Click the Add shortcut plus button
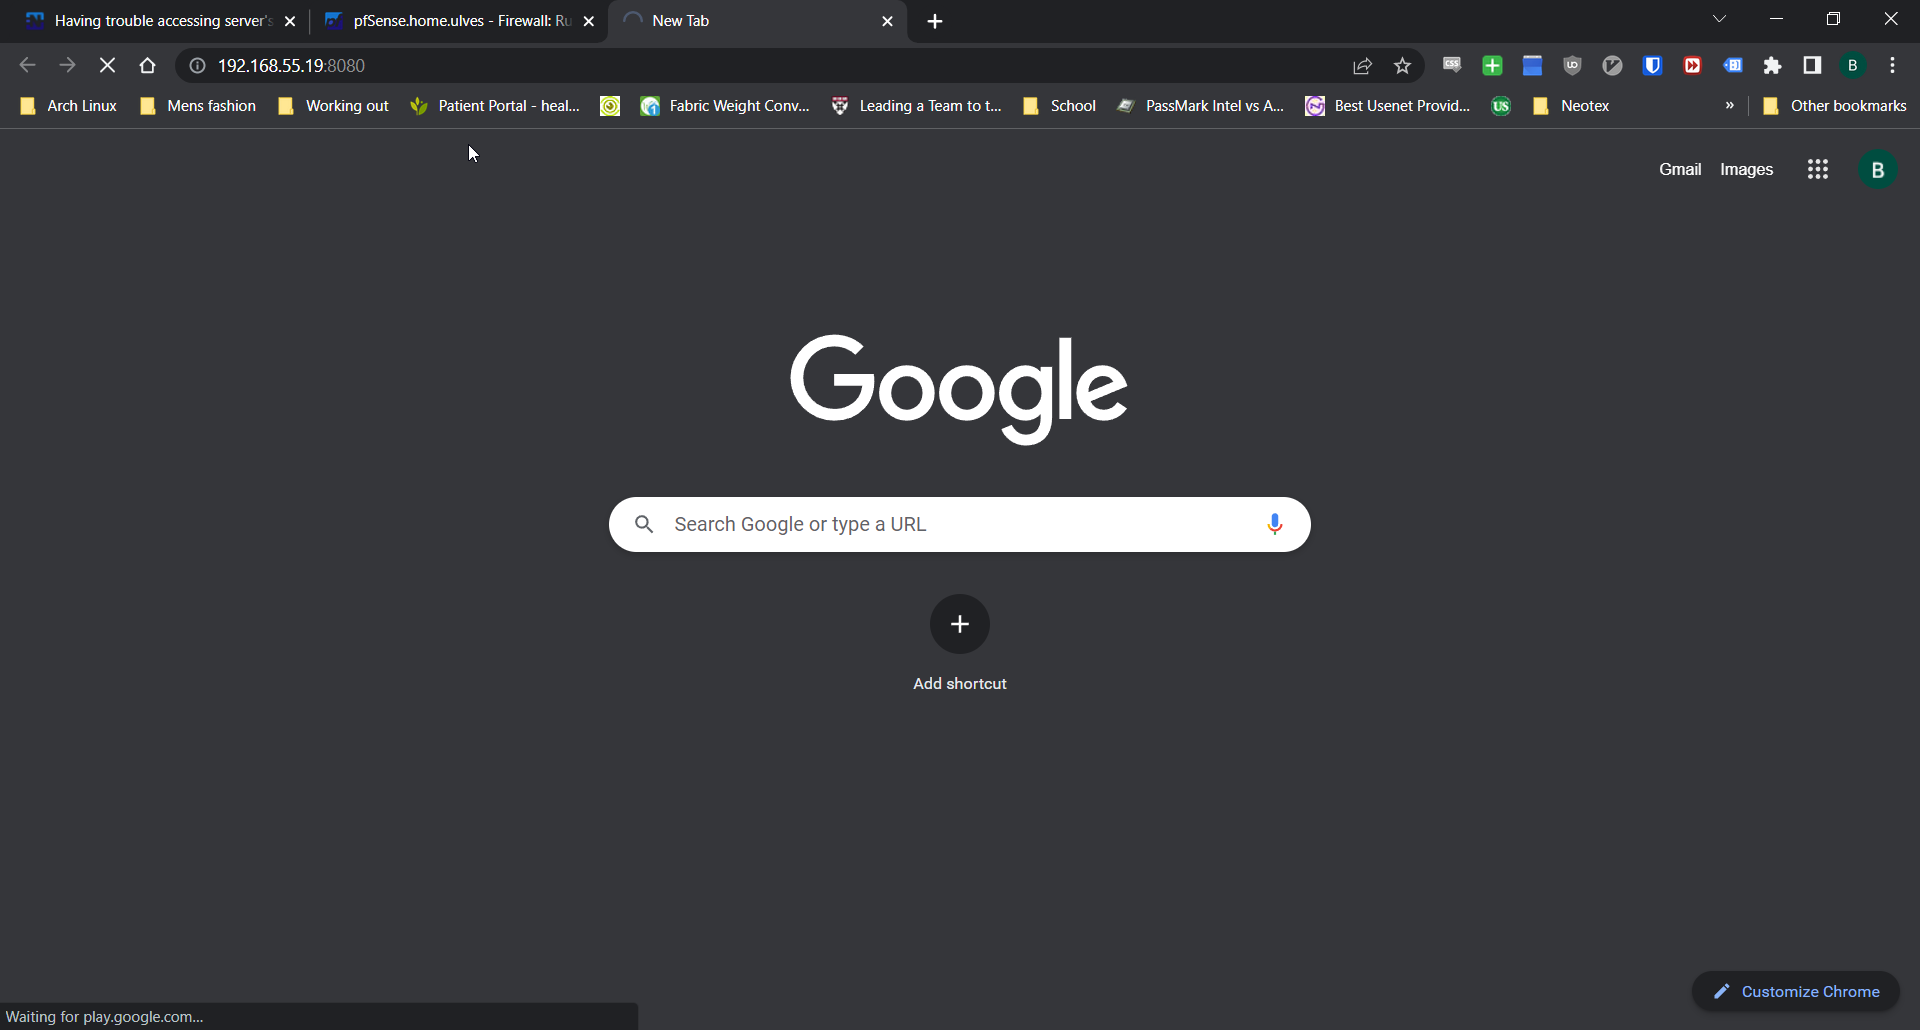1920x1030 pixels. [x=960, y=624]
